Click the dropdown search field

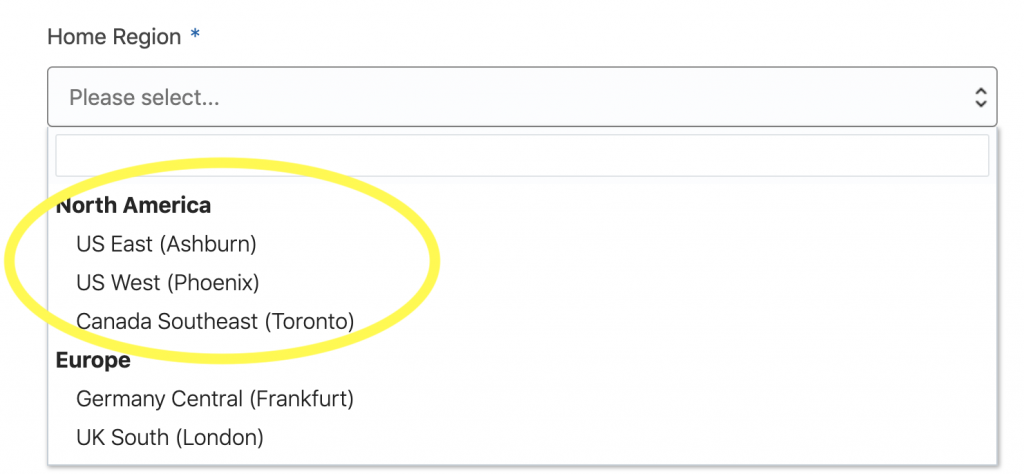coord(521,156)
